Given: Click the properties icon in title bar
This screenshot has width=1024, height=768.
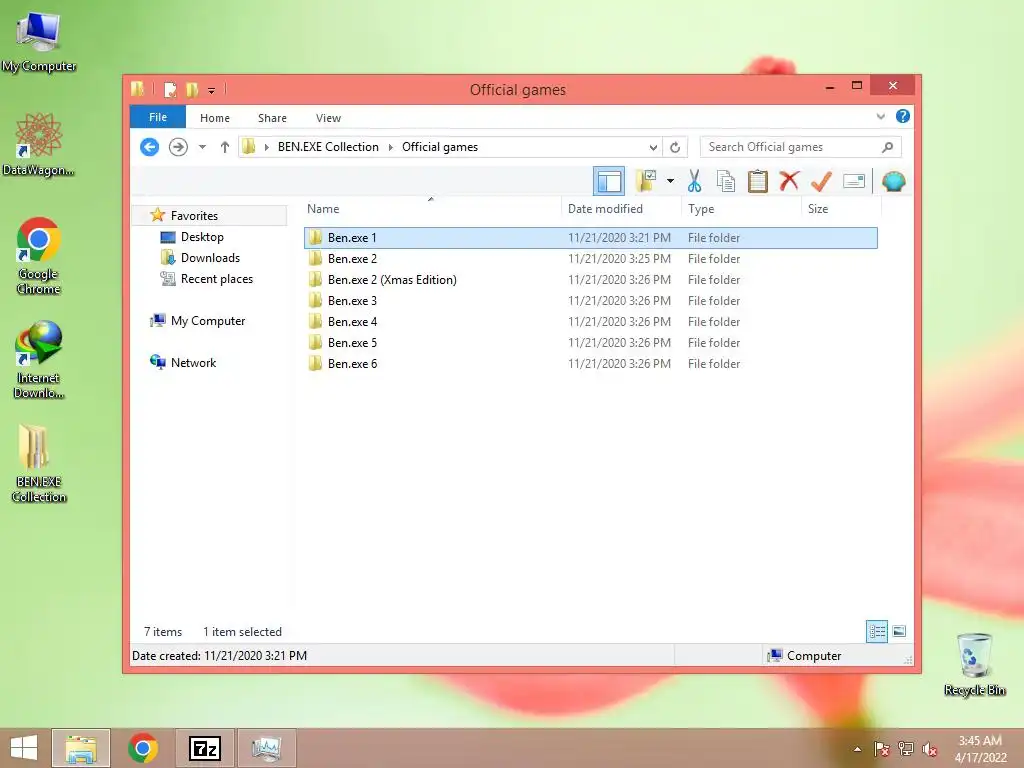Looking at the screenshot, I should click(170, 89).
